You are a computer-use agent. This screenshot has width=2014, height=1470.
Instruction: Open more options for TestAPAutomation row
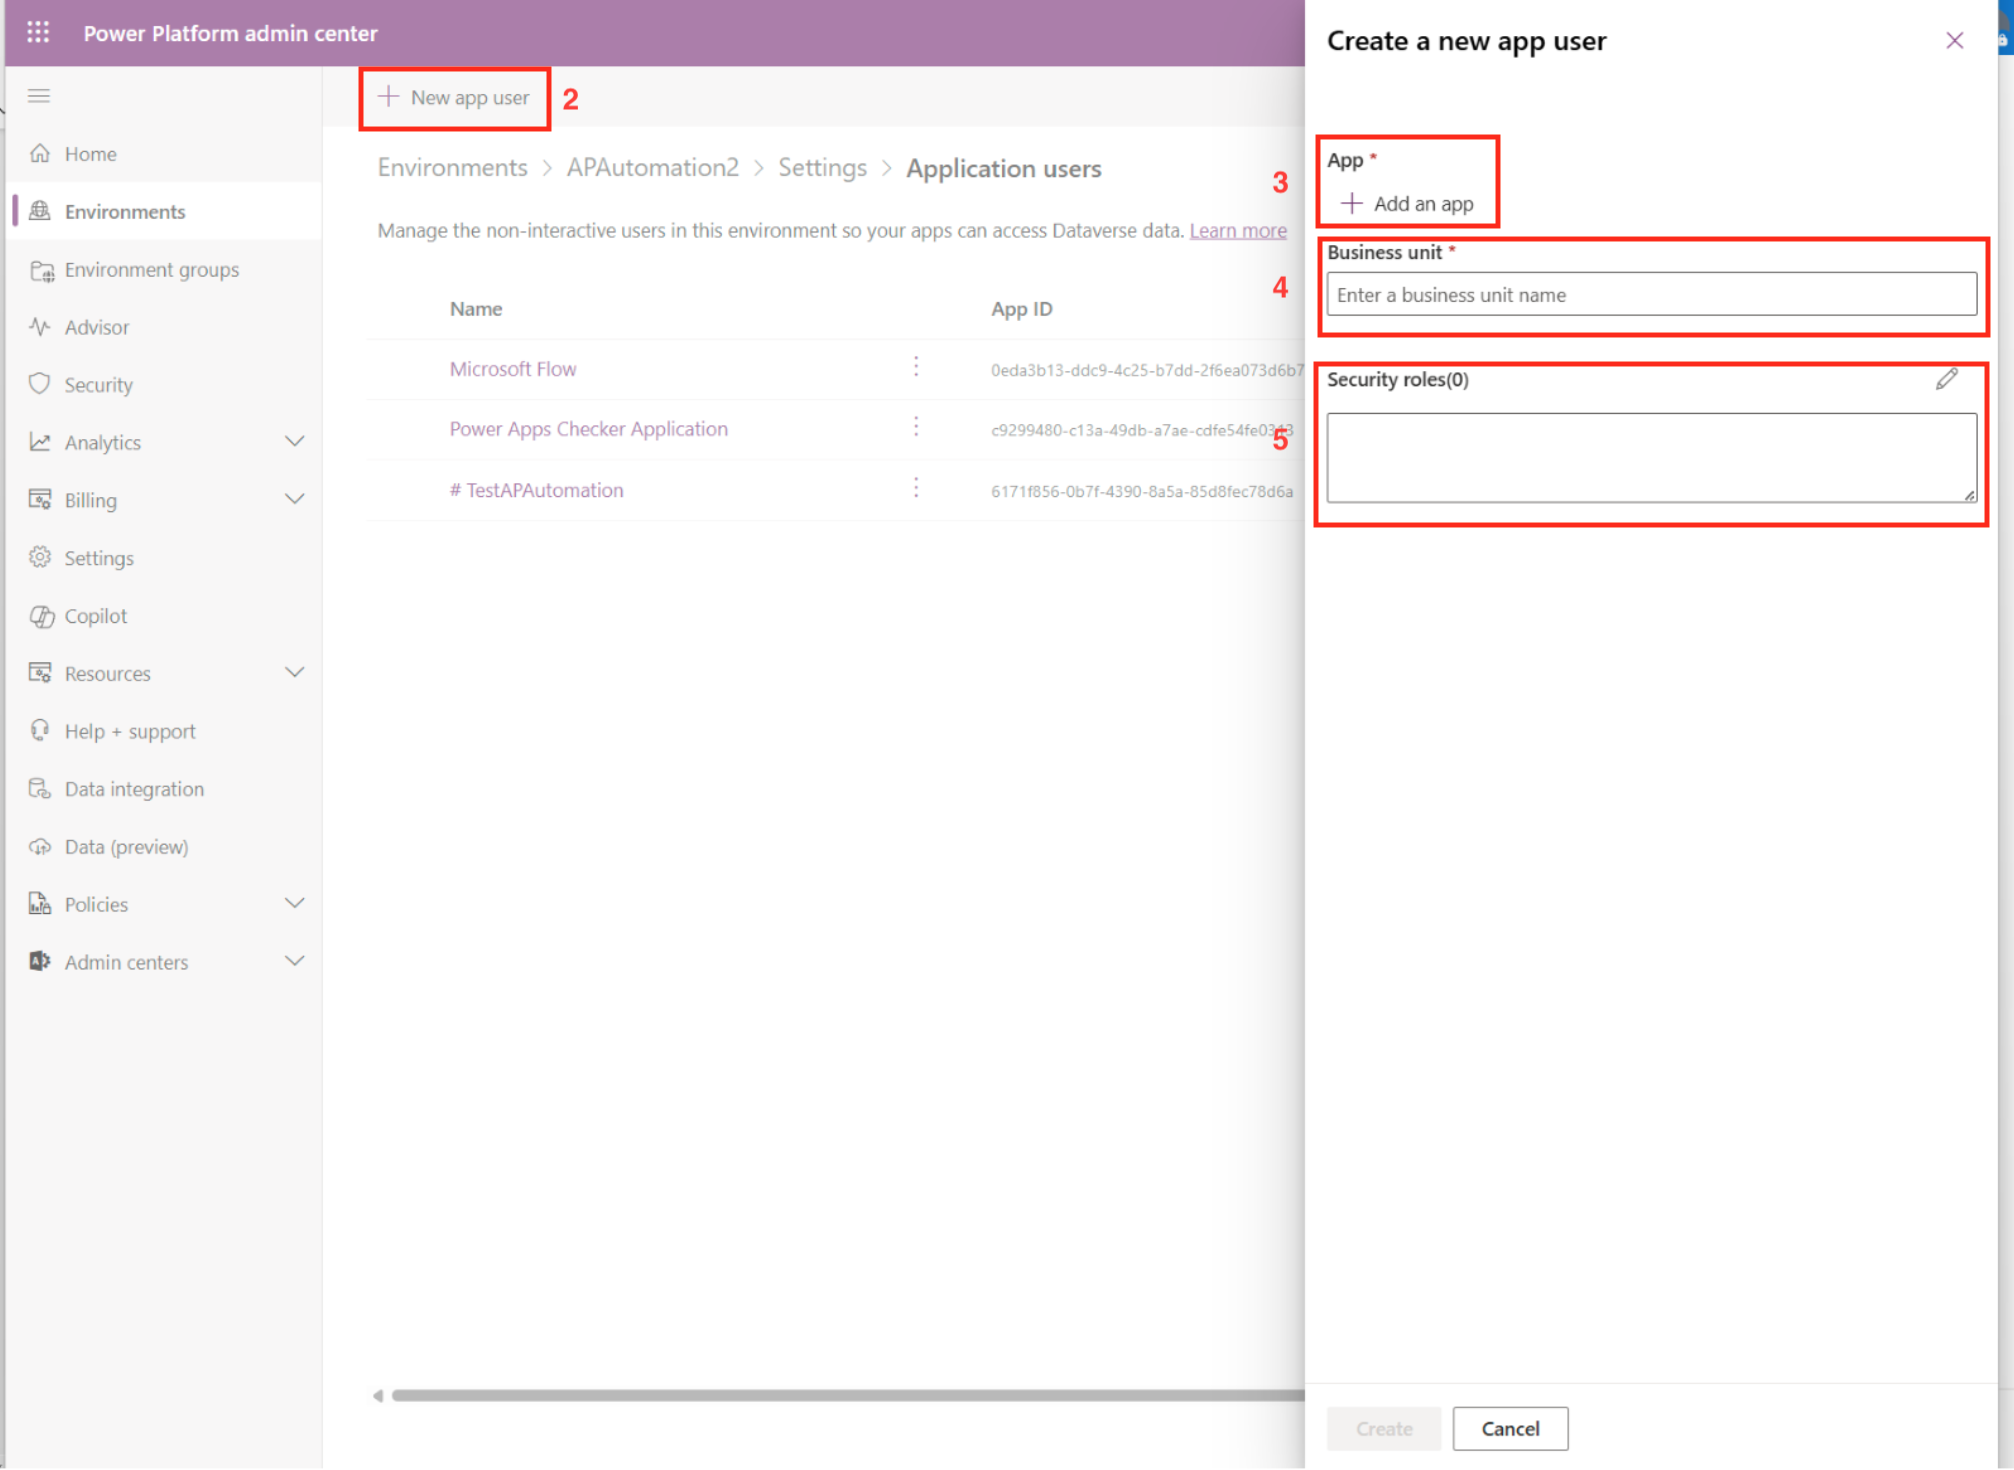[x=915, y=488]
